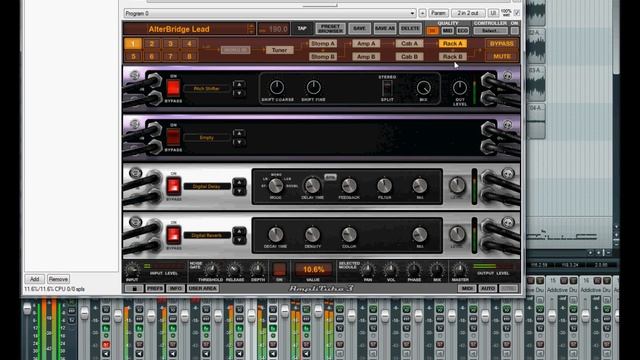The width and height of the screenshot is (640, 360).
Task: Click the 2 in 2 out button
Action: click(468, 13)
